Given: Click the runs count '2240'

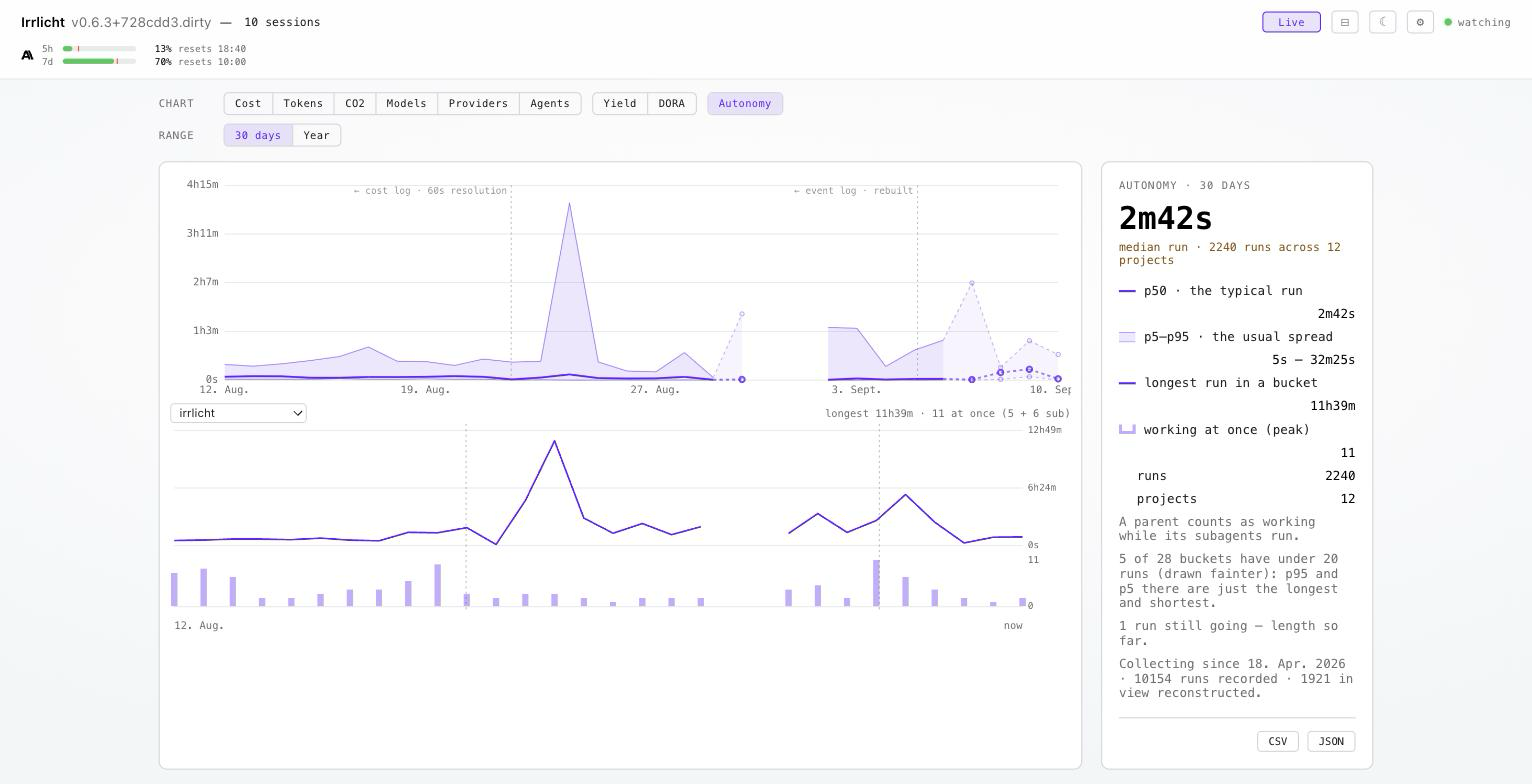Looking at the screenshot, I should pos(1340,476).
